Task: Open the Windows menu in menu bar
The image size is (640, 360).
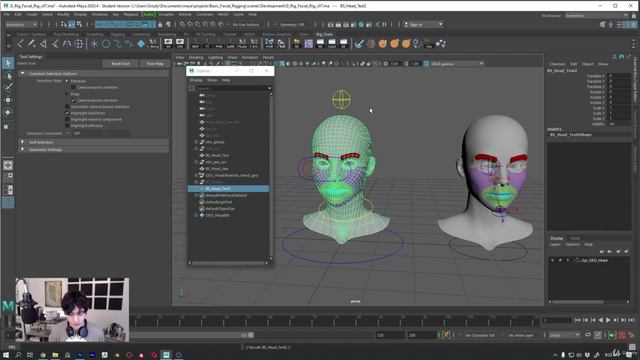Action: [100, 14]
